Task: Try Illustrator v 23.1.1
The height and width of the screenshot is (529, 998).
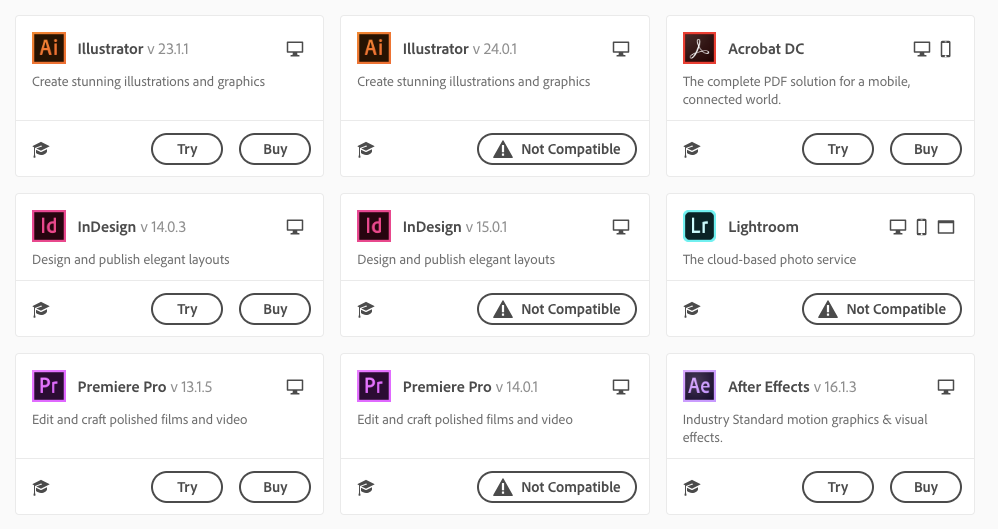Action: coord(187,149)
